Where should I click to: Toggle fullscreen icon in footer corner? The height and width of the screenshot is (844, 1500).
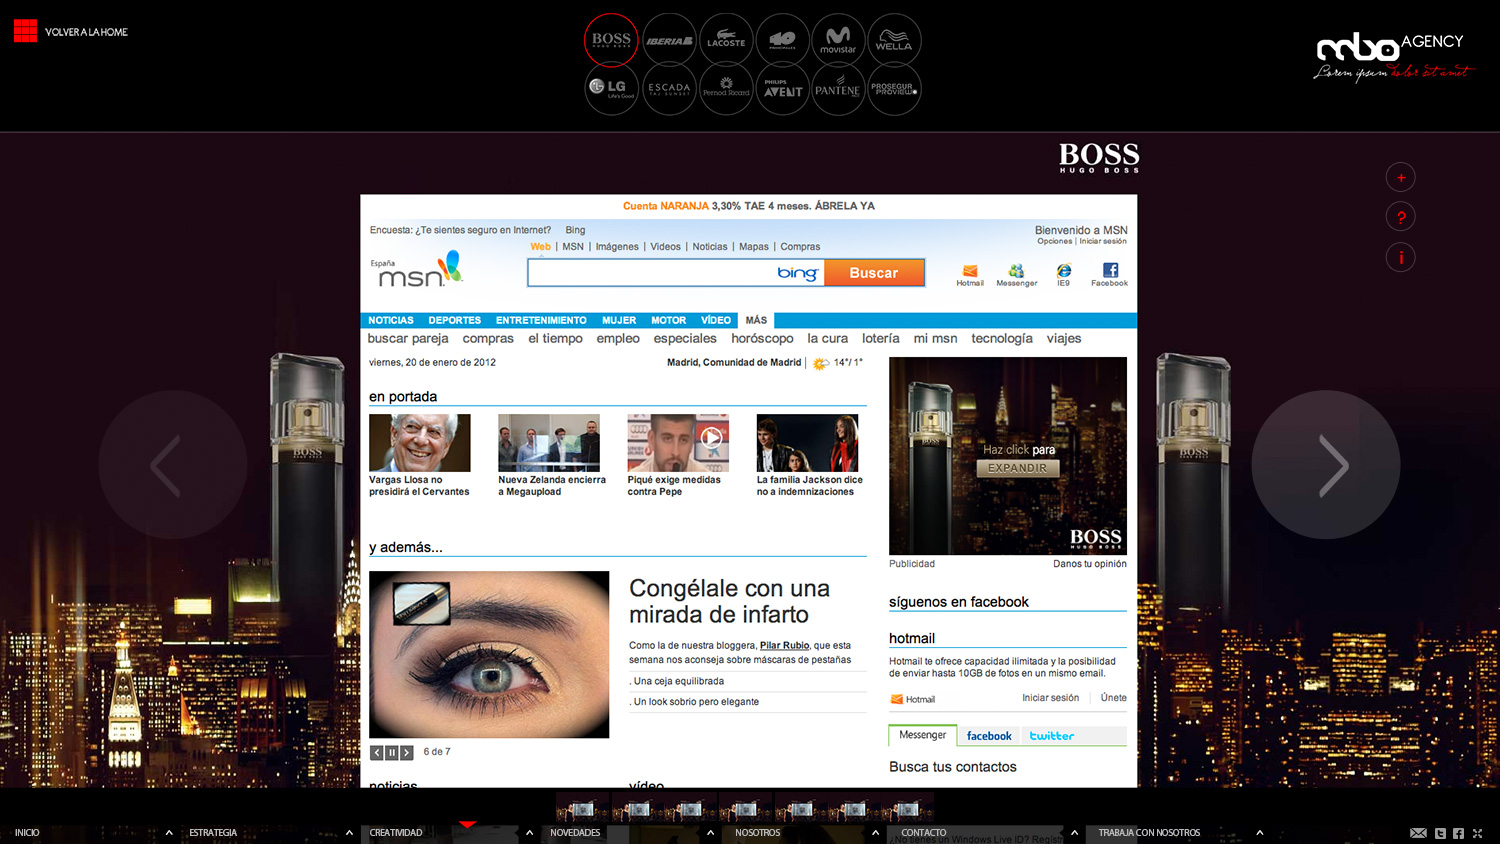[1477, 833]
